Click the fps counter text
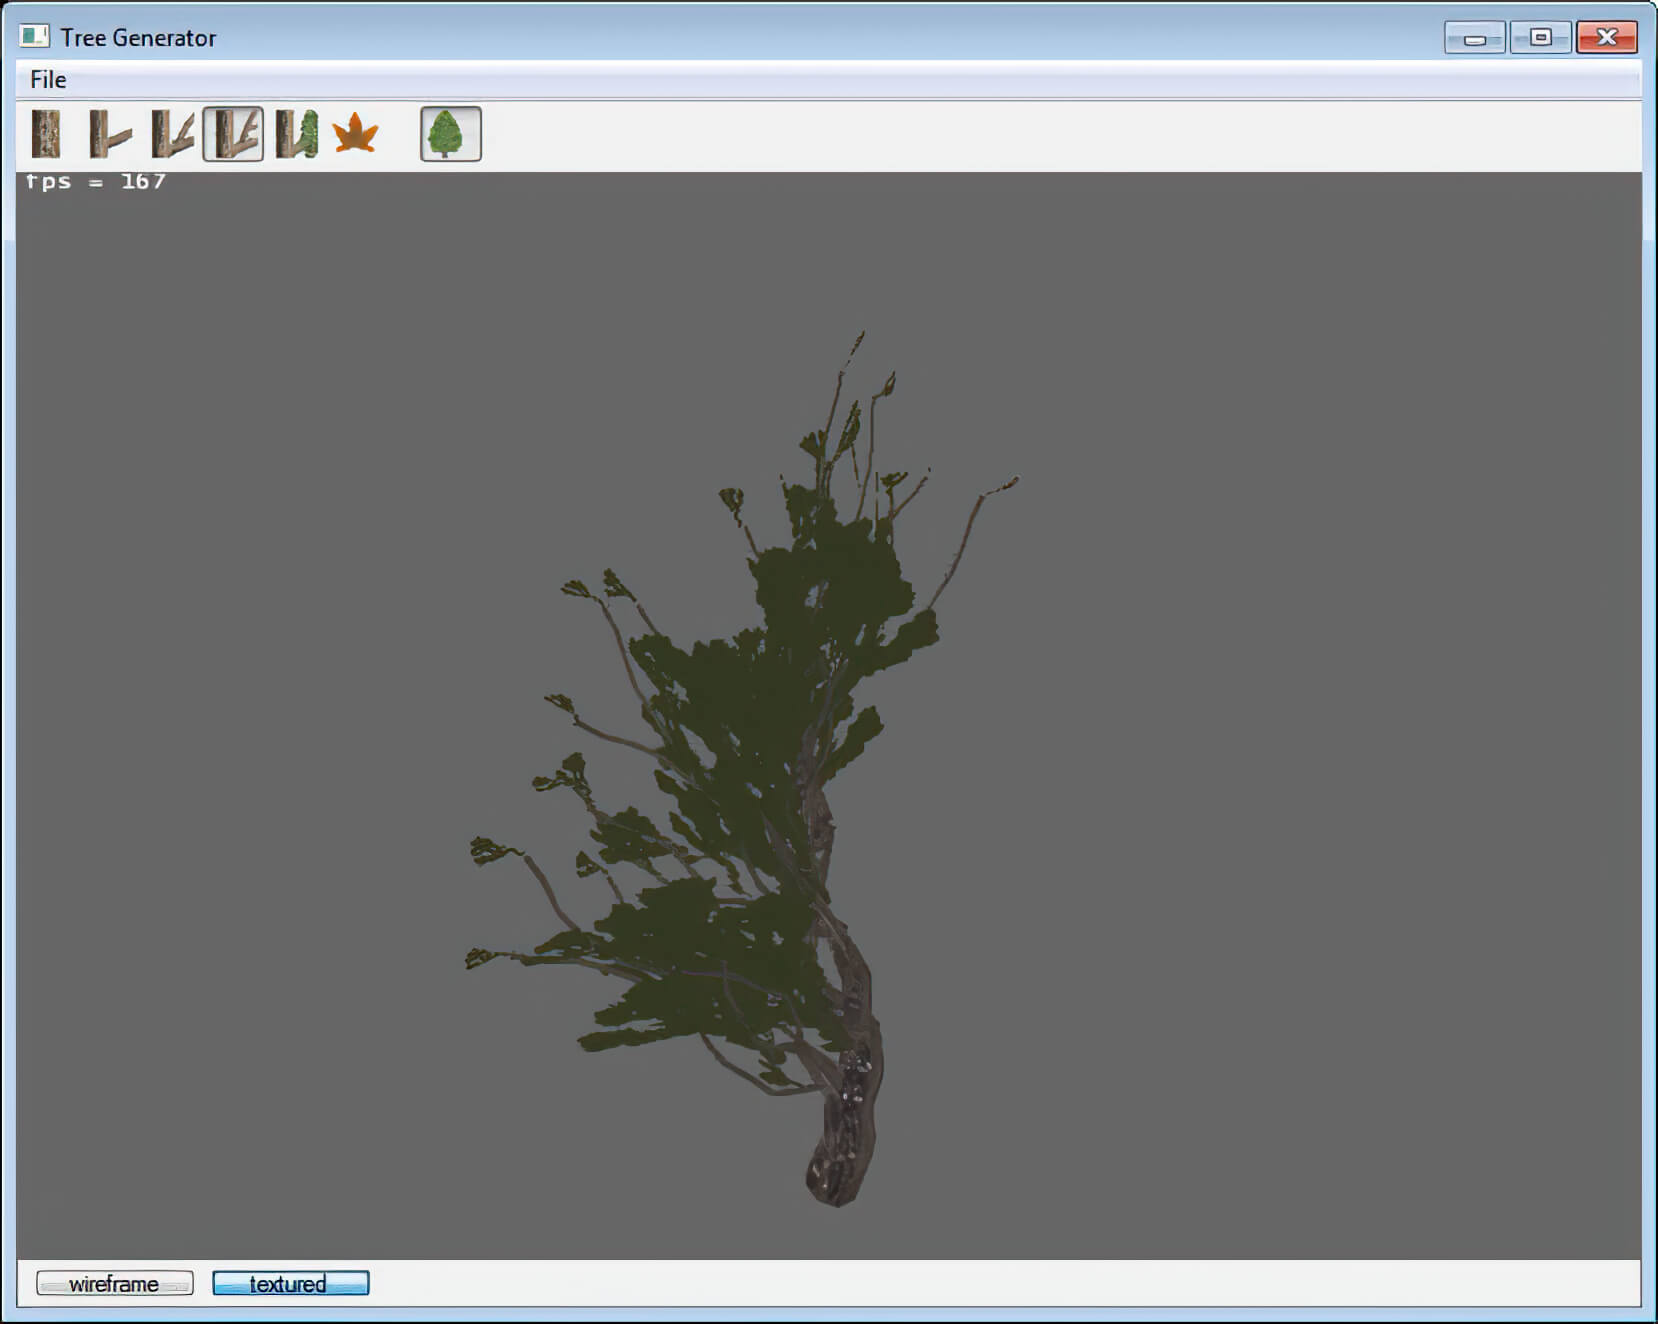This screenshot has width=1658, height=1324. [96, 182]
